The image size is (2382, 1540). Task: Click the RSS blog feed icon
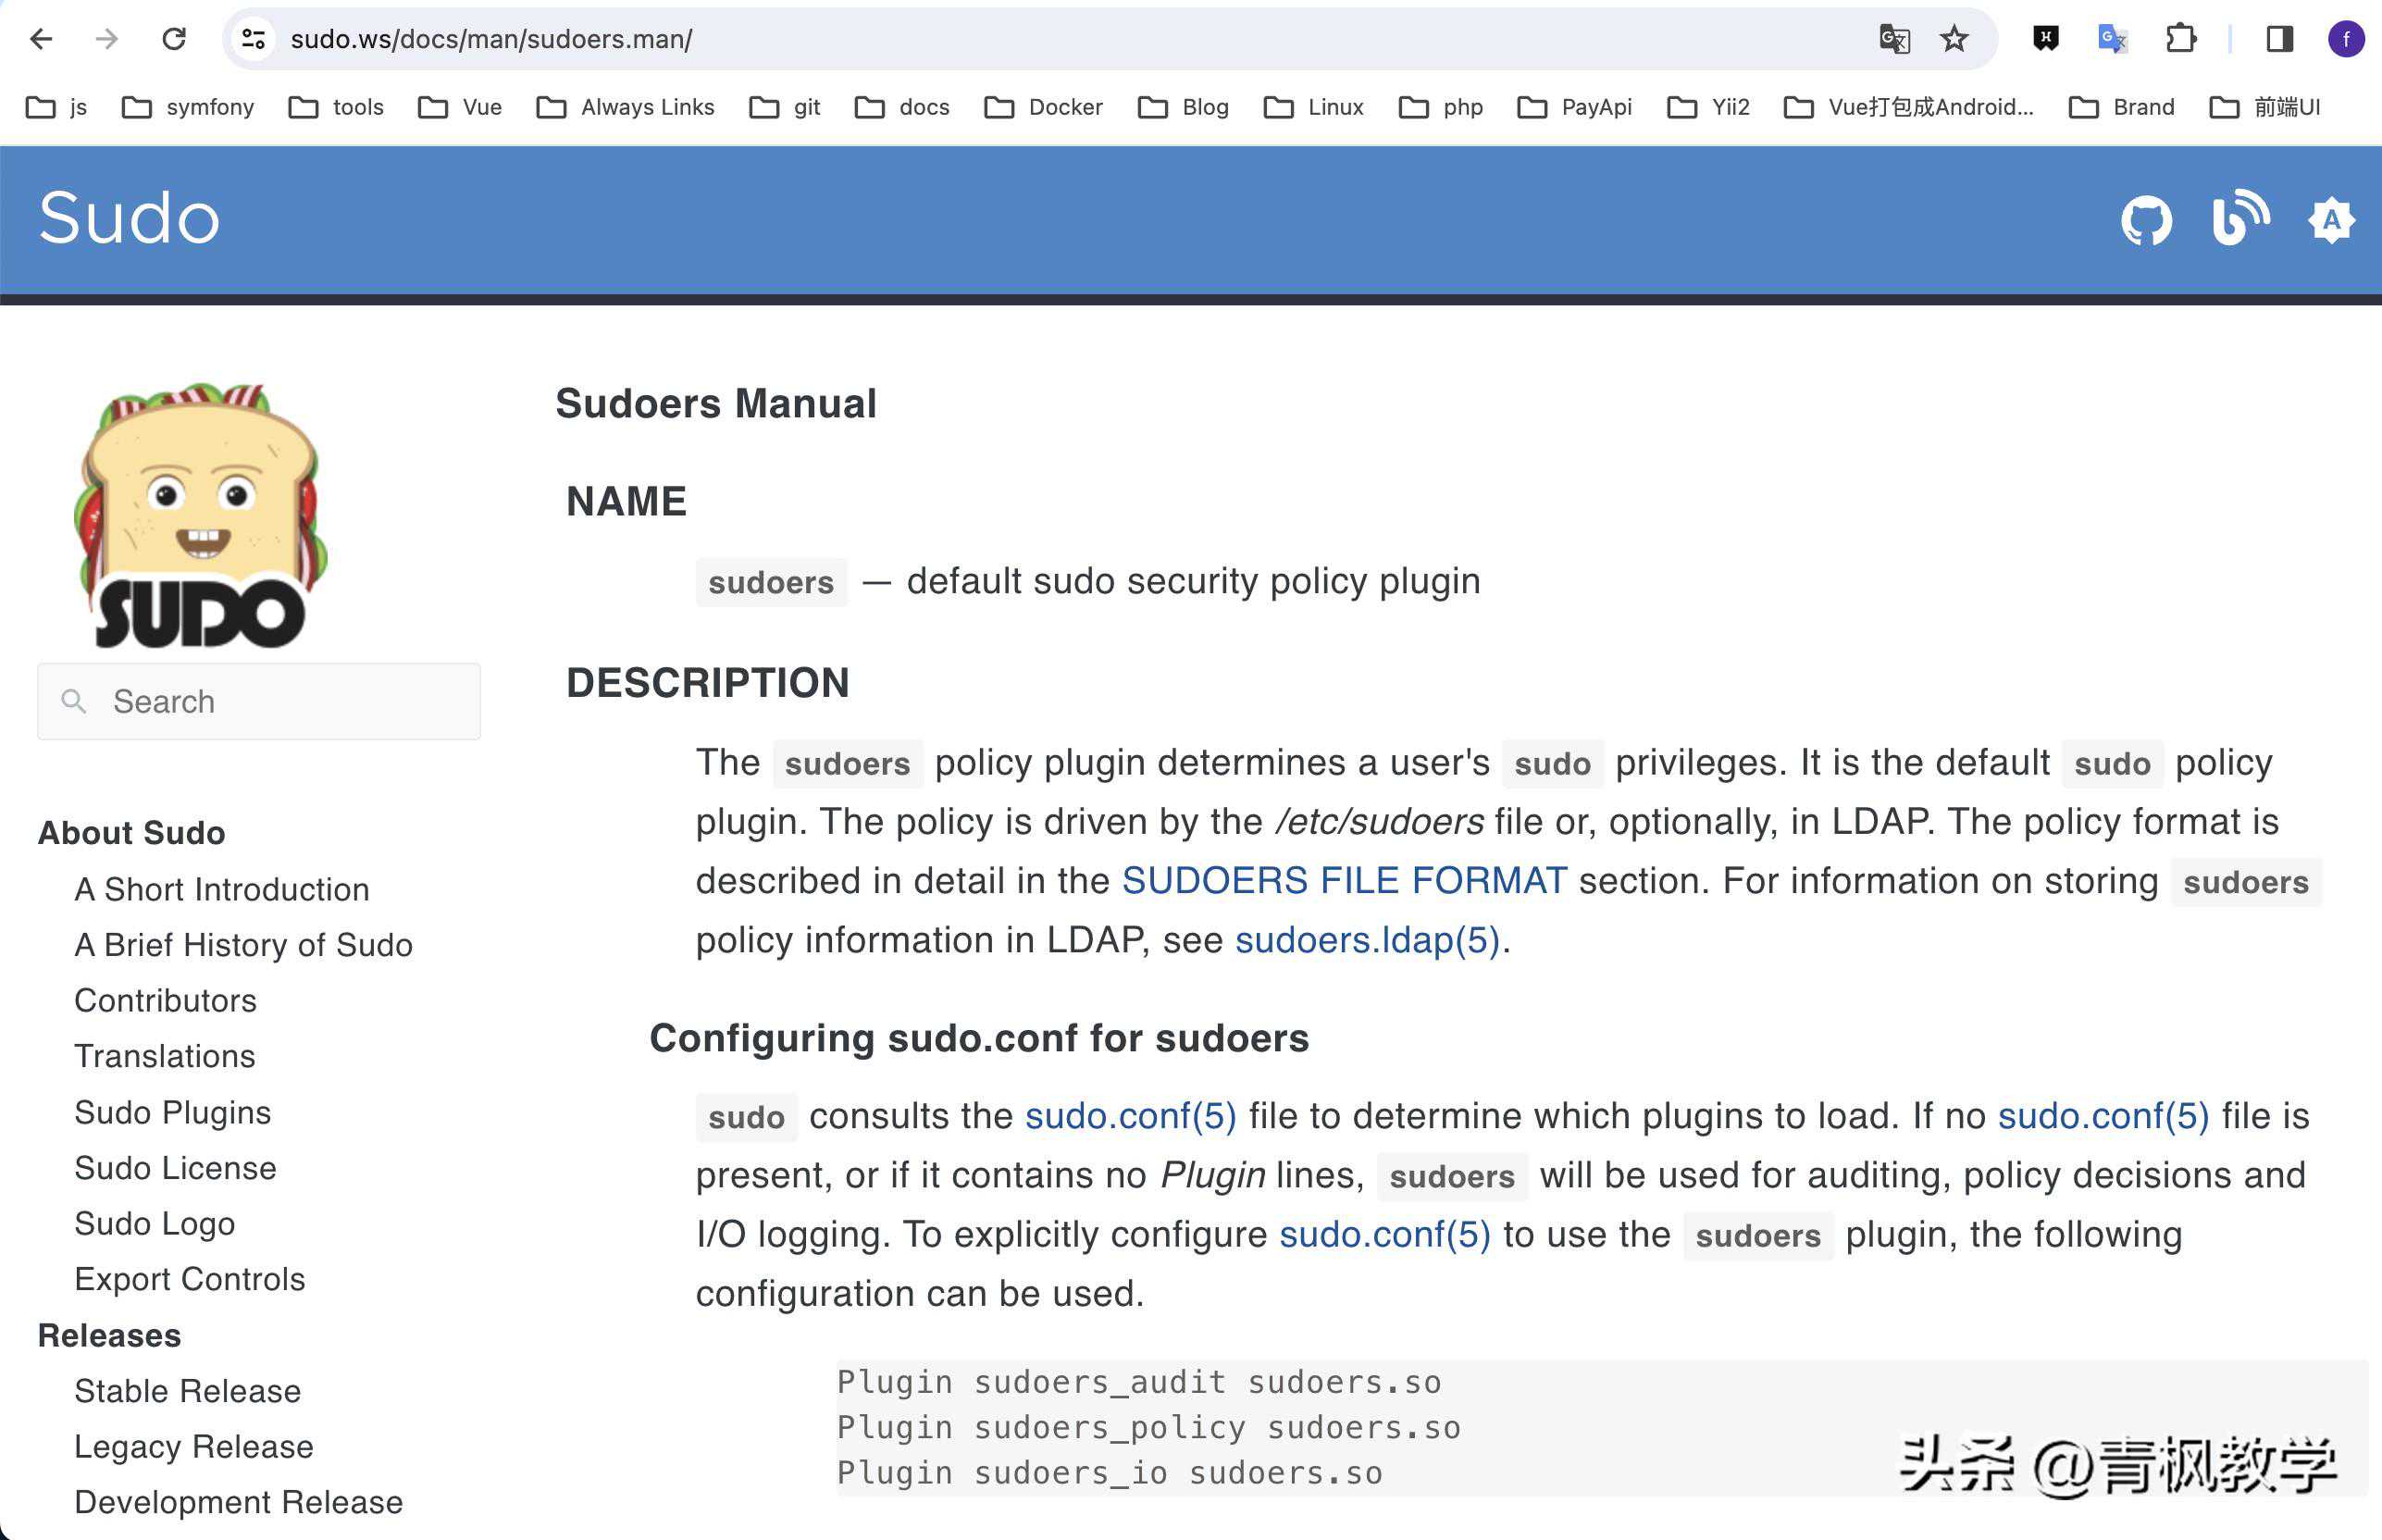2239,218
